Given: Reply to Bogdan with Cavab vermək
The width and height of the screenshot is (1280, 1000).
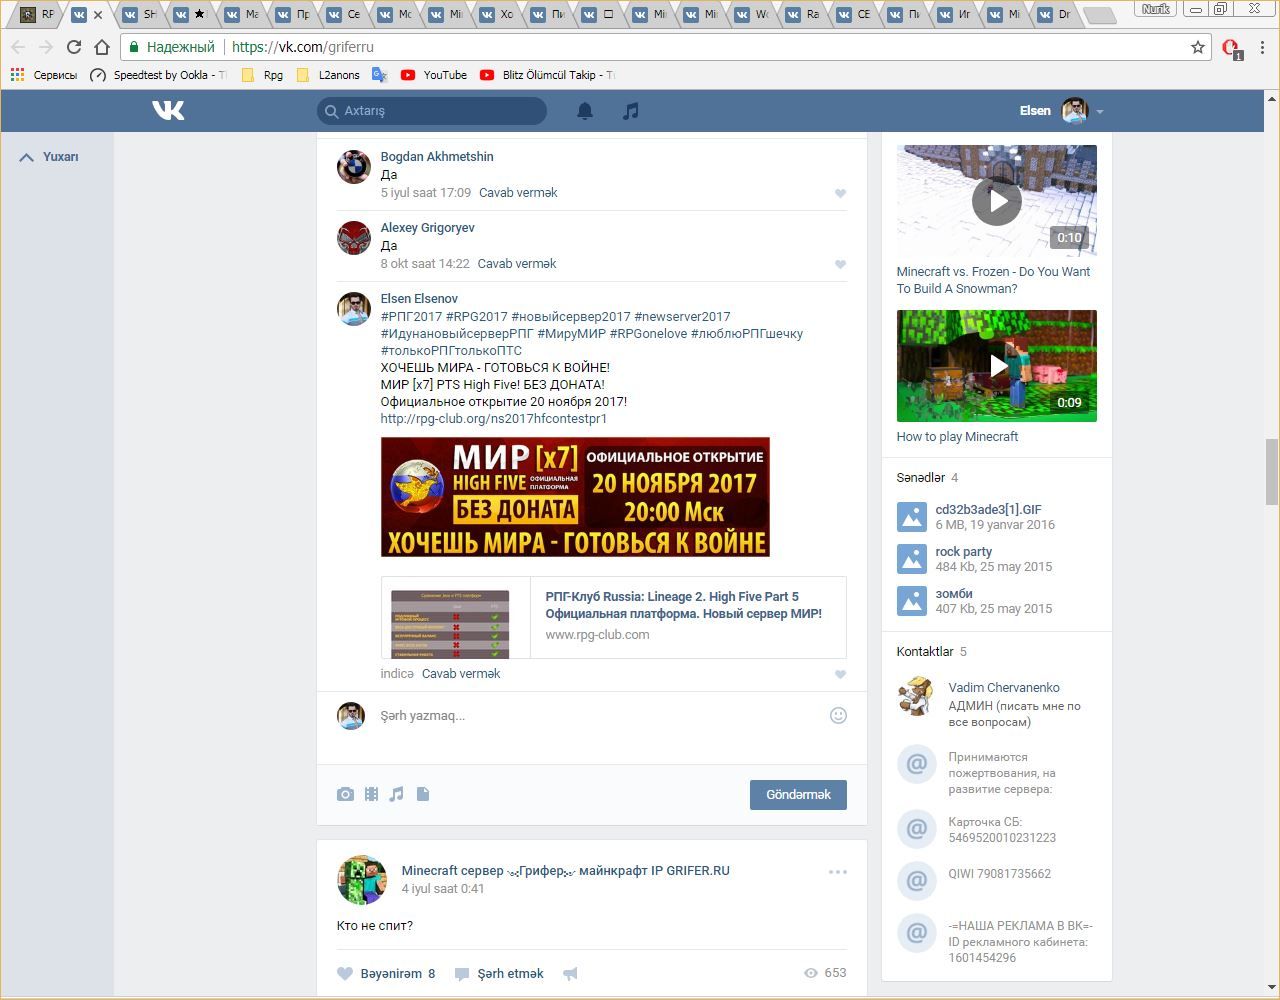Looking at the screenshot, I should click(518, 193).
